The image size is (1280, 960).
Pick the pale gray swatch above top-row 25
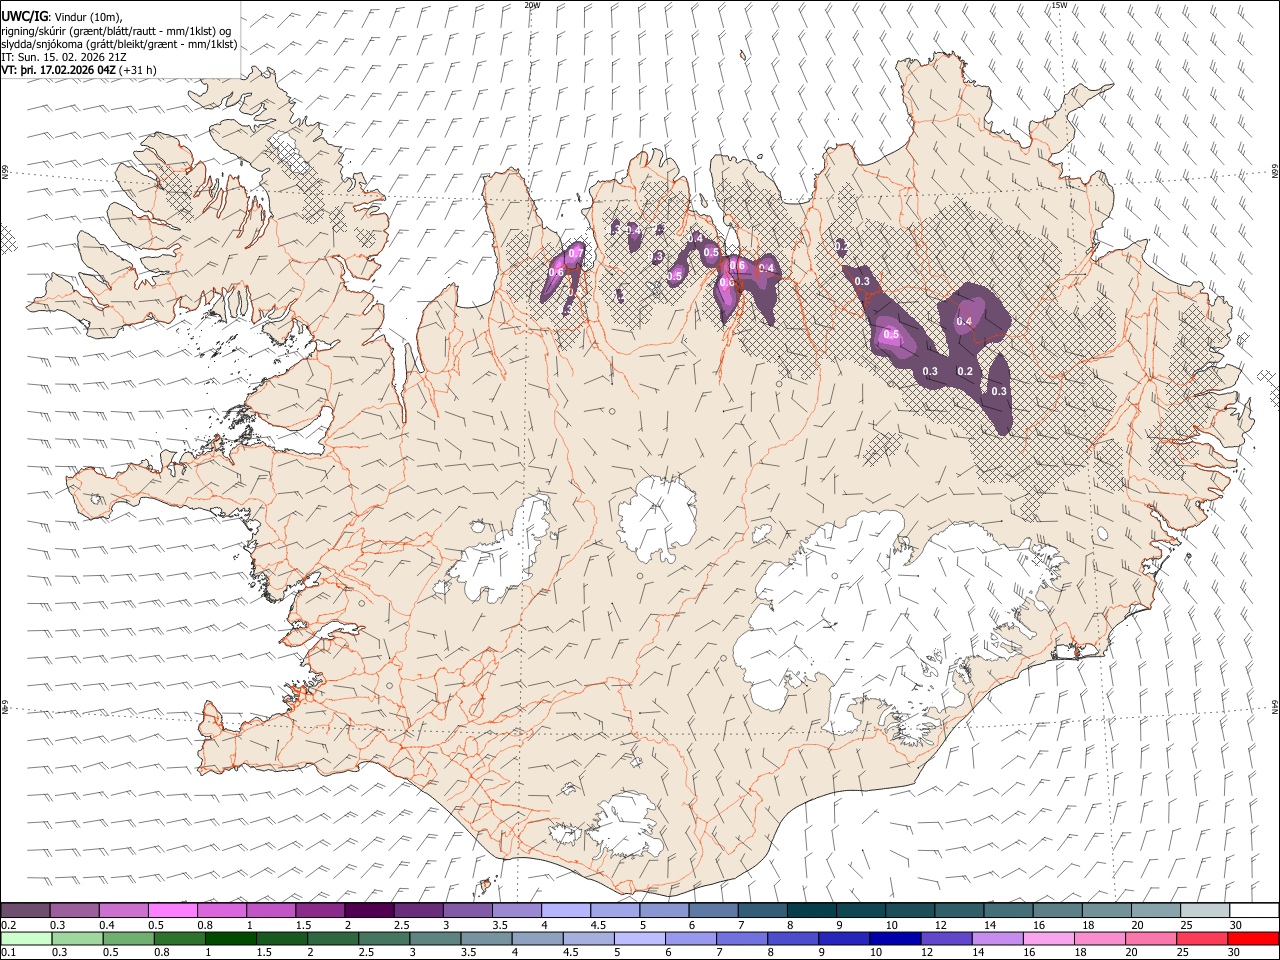pos(1206,911)
